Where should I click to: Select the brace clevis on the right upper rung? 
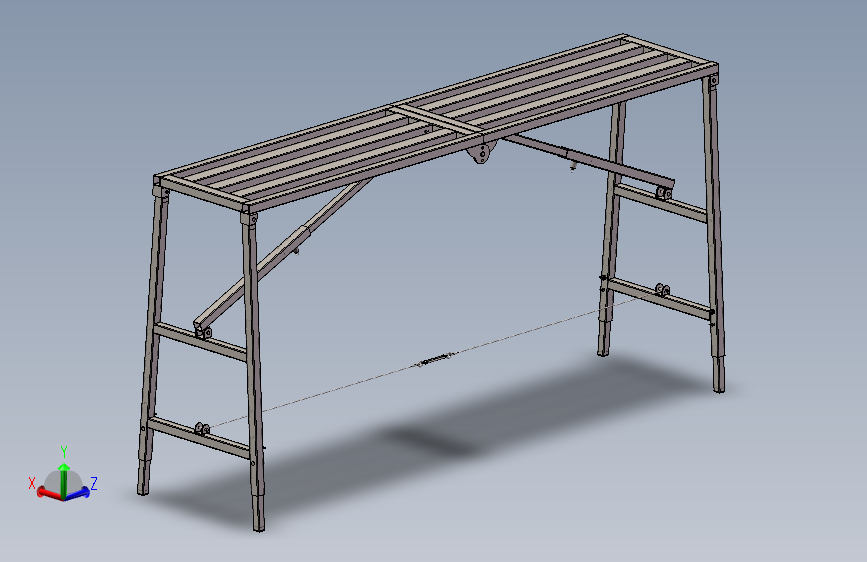tap(664, 192)
